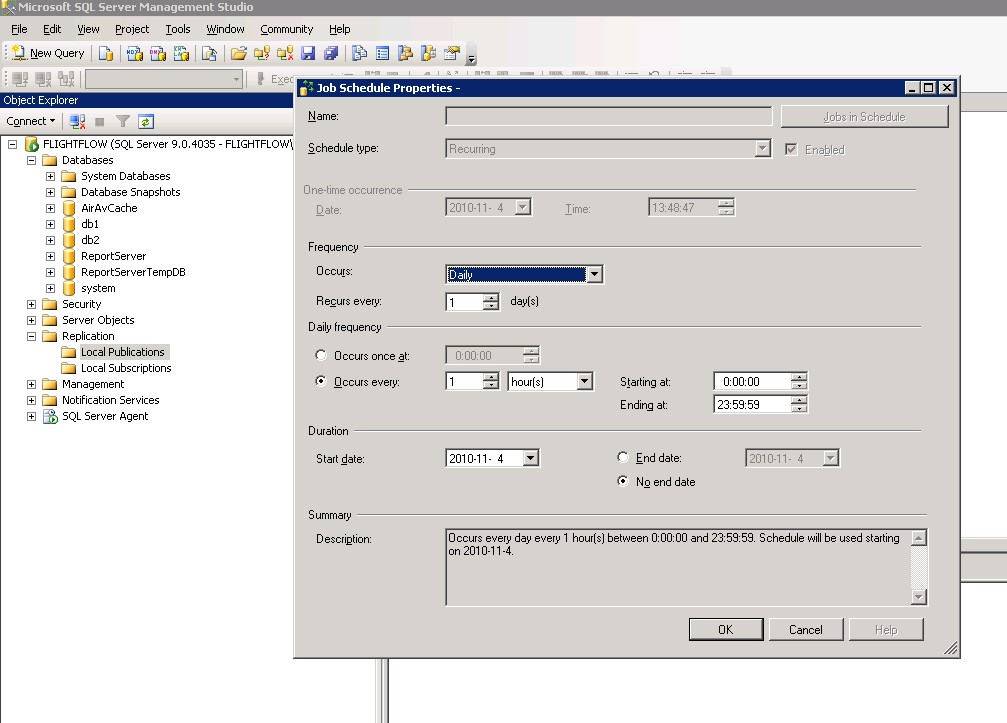Open the Community menu
The width and height of the screenshot is (1007, 723).
point(286,29)
